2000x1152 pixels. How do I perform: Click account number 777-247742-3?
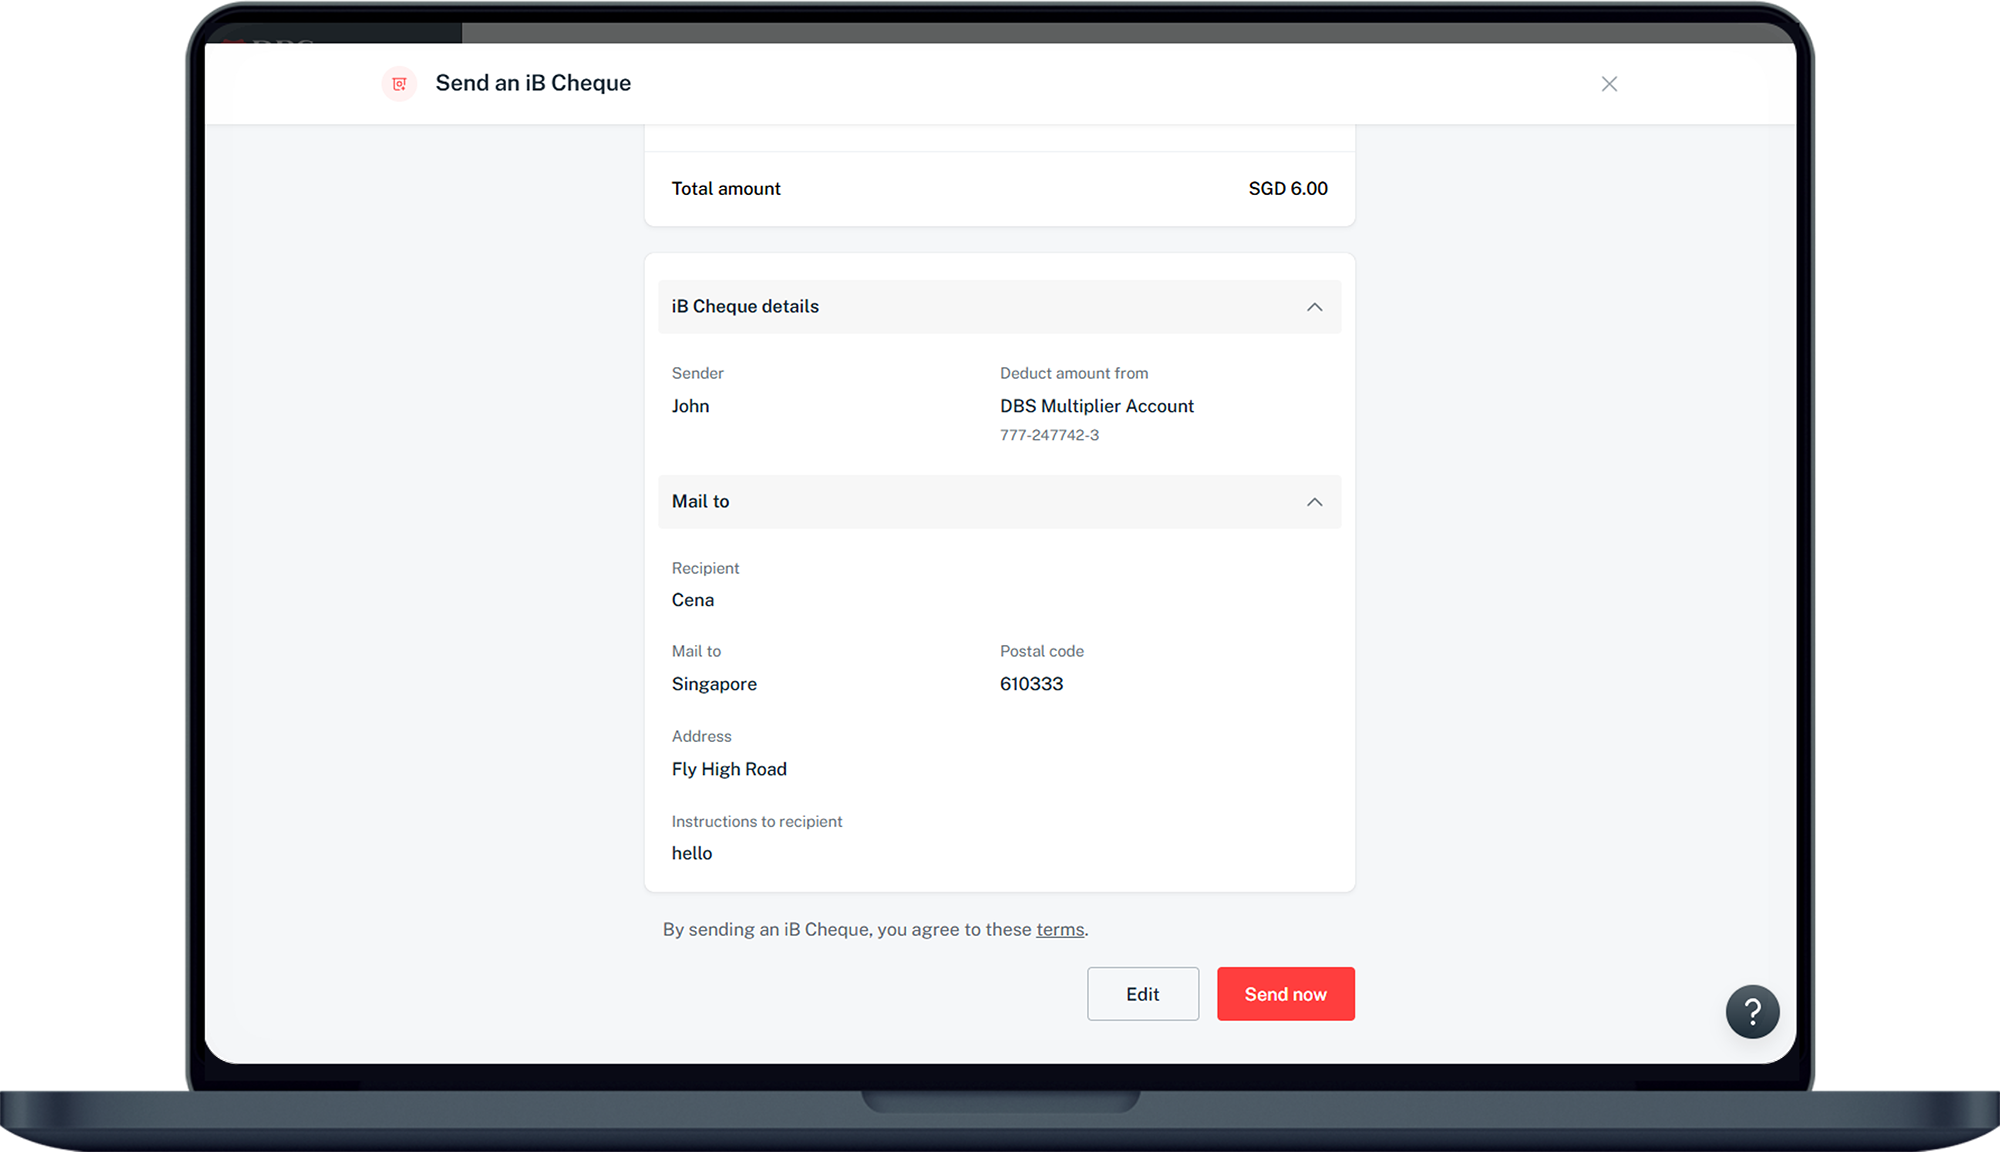click(1049, 436)
